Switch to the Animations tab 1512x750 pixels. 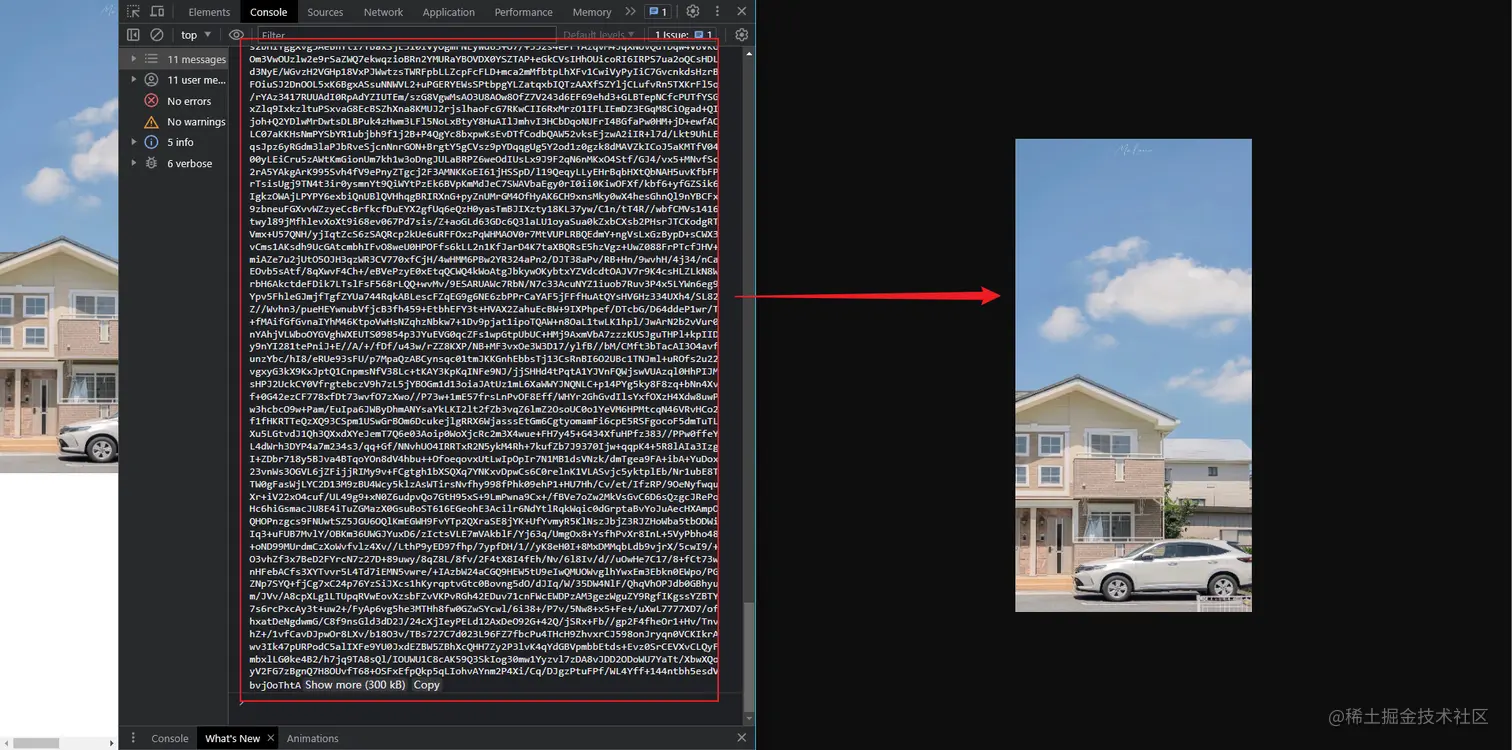coord(312,738)
